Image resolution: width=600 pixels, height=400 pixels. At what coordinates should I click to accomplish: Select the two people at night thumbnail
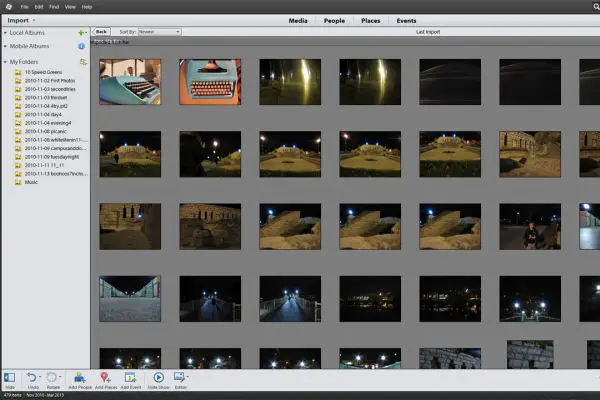click(530, 226)
